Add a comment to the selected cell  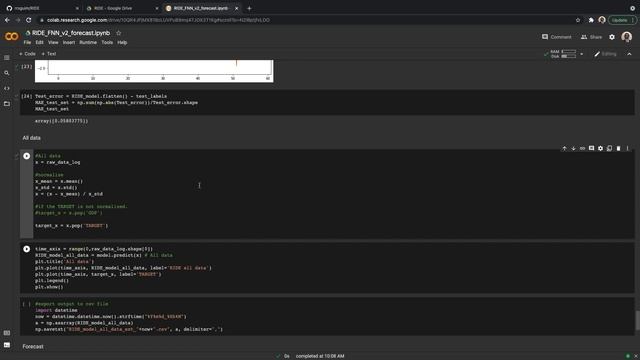[591, 149]
